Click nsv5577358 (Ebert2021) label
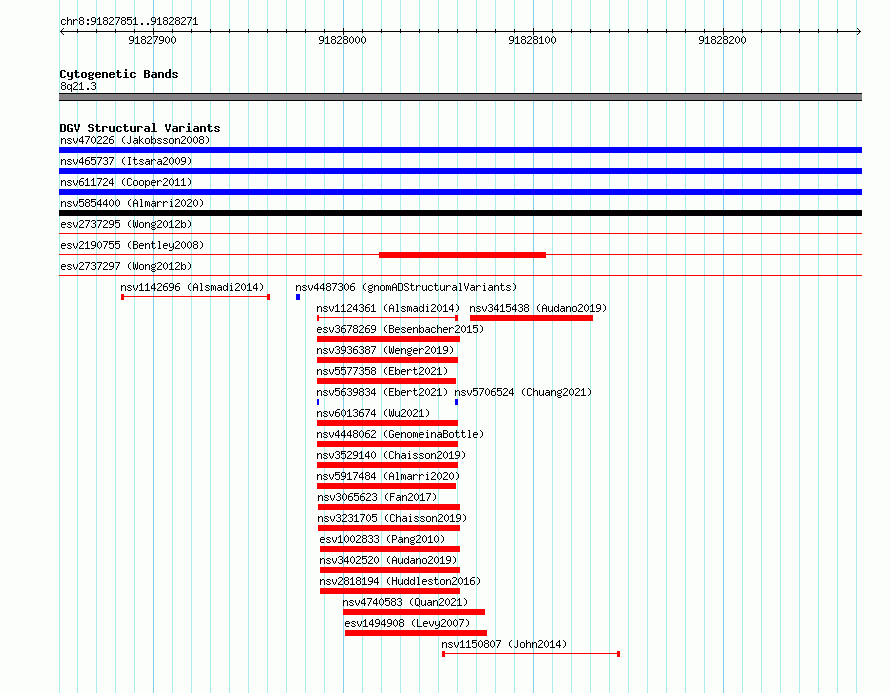 [x=382, y=371]
